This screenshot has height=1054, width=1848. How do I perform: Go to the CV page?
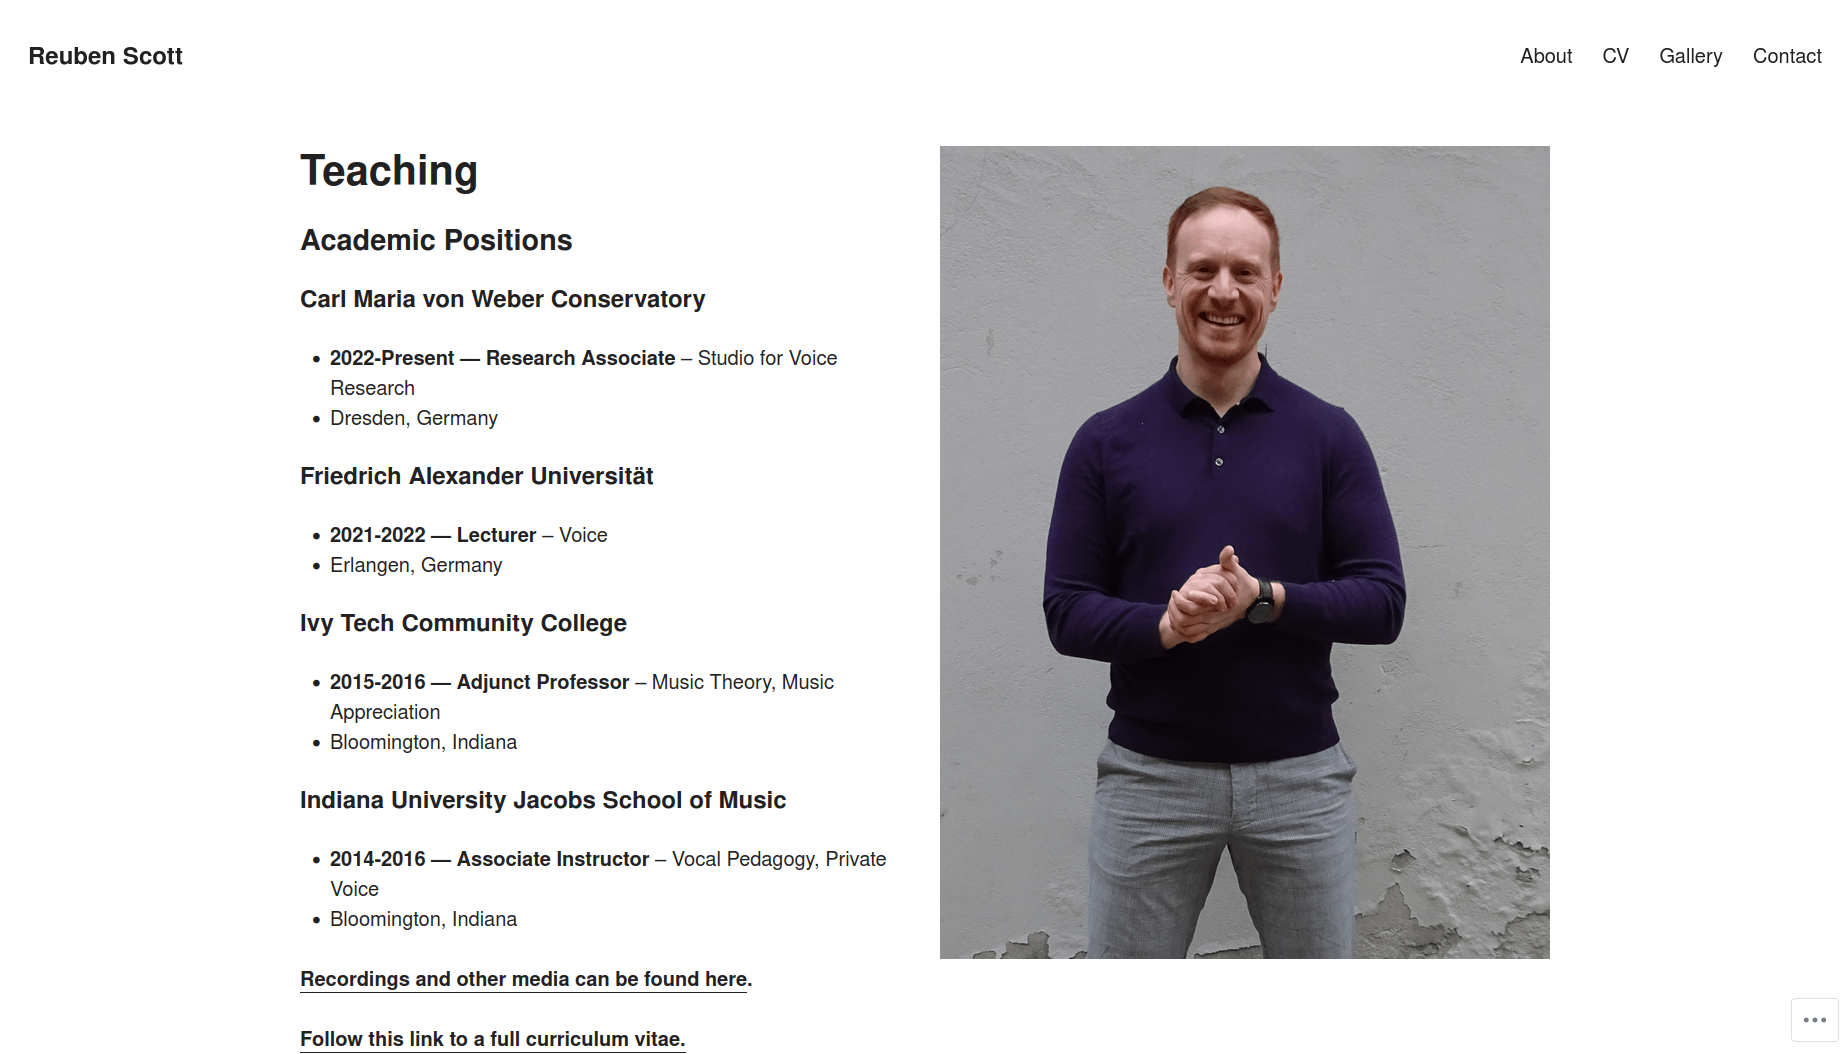point(1615,56)
